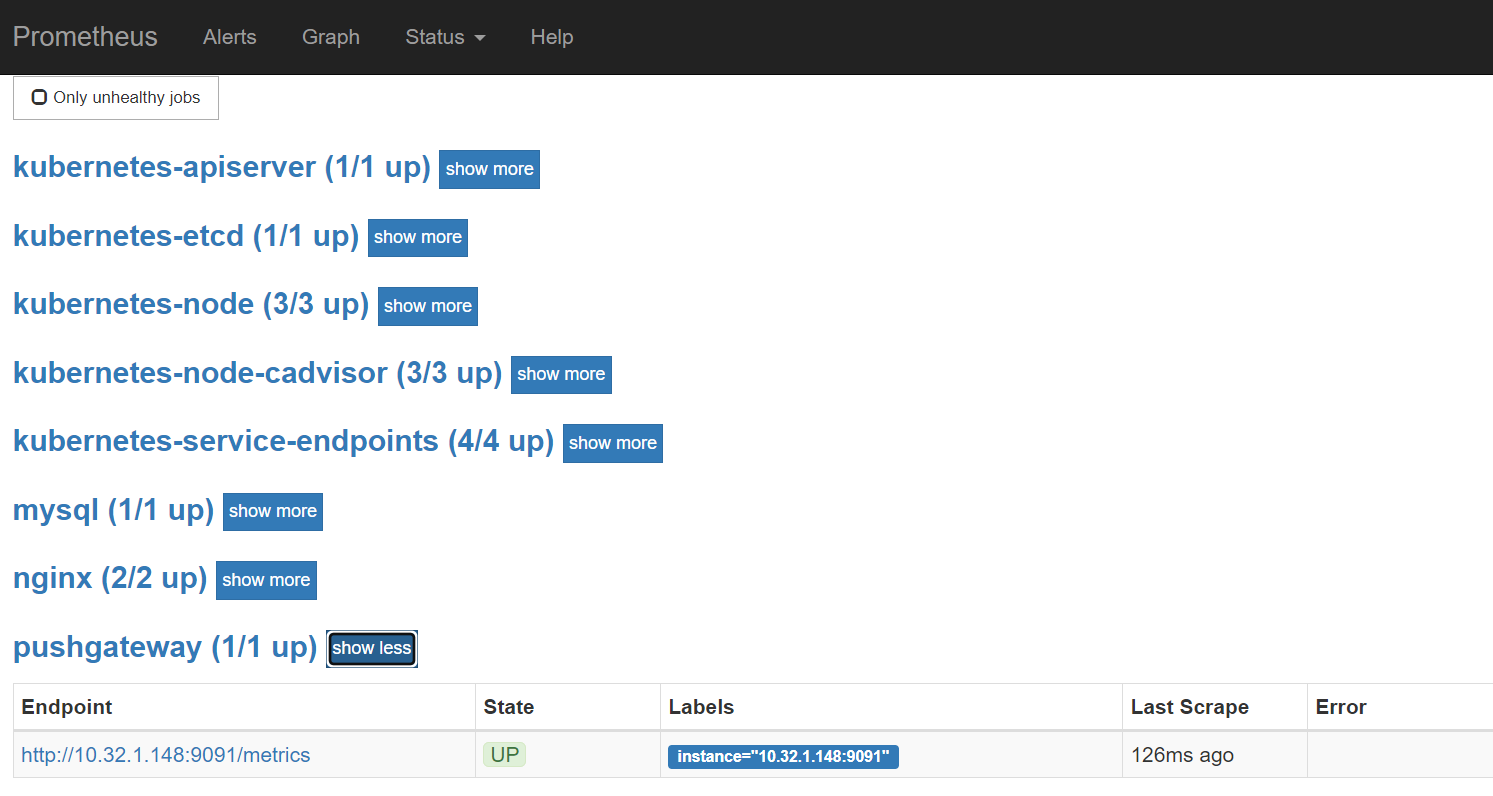Click the nginx (2/2 up) heading
The height and width of the screenshot is (796, 1493).
[x=110, y=578]
